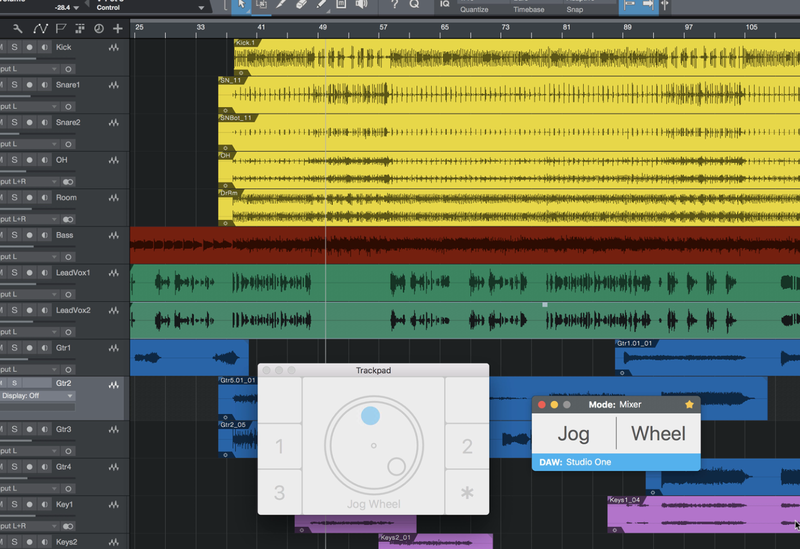Screen dimensions: 800x549
Task: Add tracks with the plus icon
Action: 118,29
